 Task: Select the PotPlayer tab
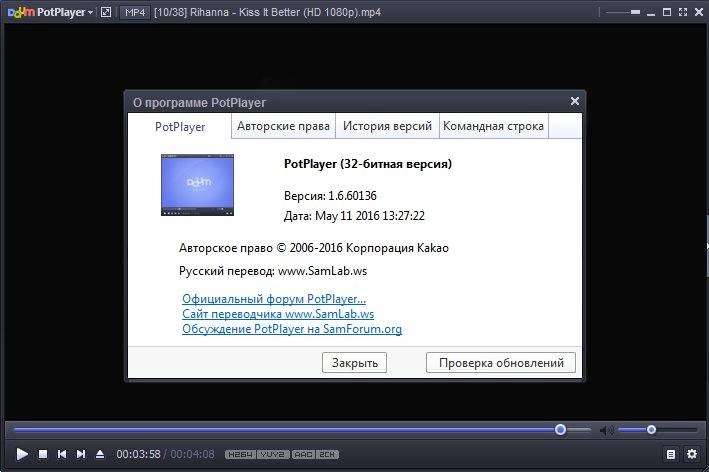[180, 127]
